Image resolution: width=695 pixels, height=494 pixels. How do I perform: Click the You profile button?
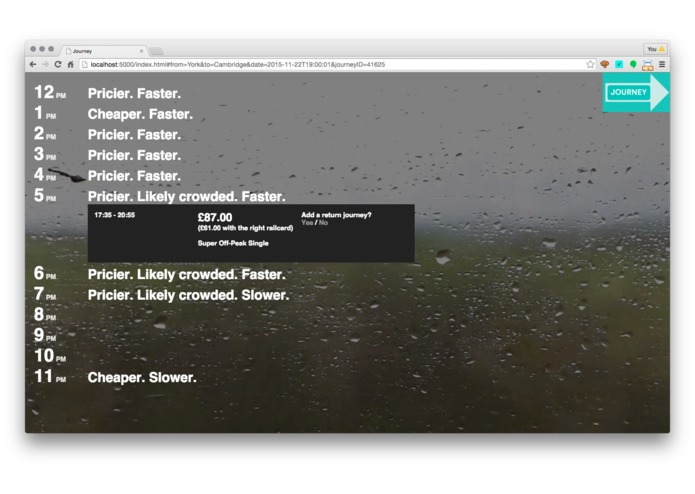click(656, 49)
